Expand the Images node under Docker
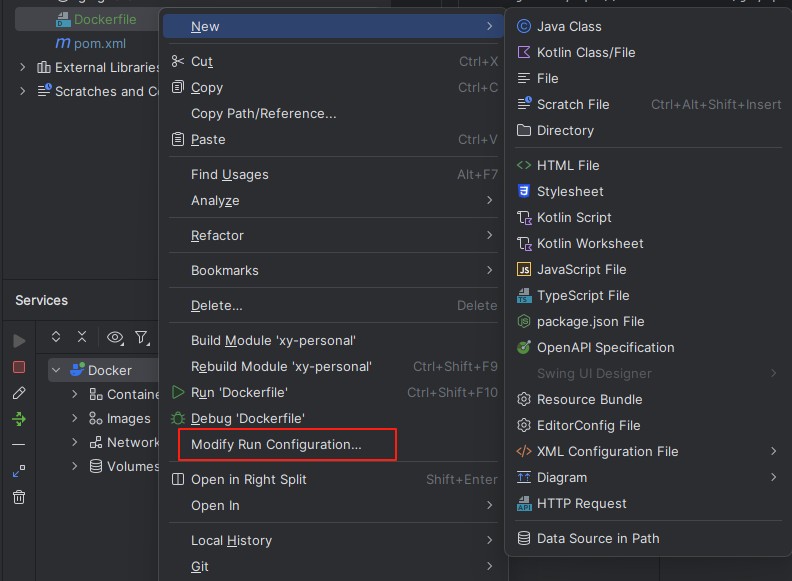The width and height of the screenshot is (792, 581). (x=75, y=418)
